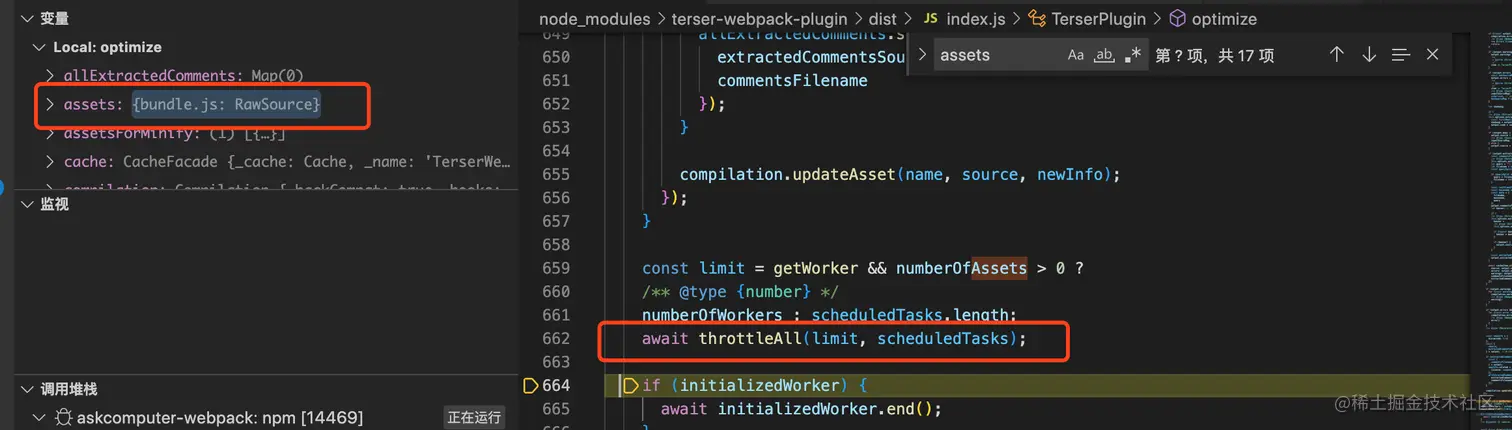This screenshot has width=1512, height=430.
Task: Click index.js breadcrumb segment
Action: [975, 19]
